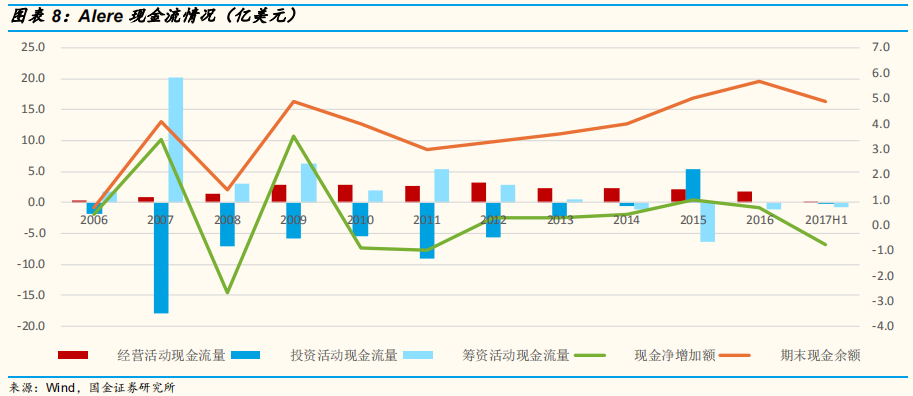Click the chart title 图表 8: Alere 现金流情况
The width and height of the screenshot is (913, 396).
pos(155,16)
